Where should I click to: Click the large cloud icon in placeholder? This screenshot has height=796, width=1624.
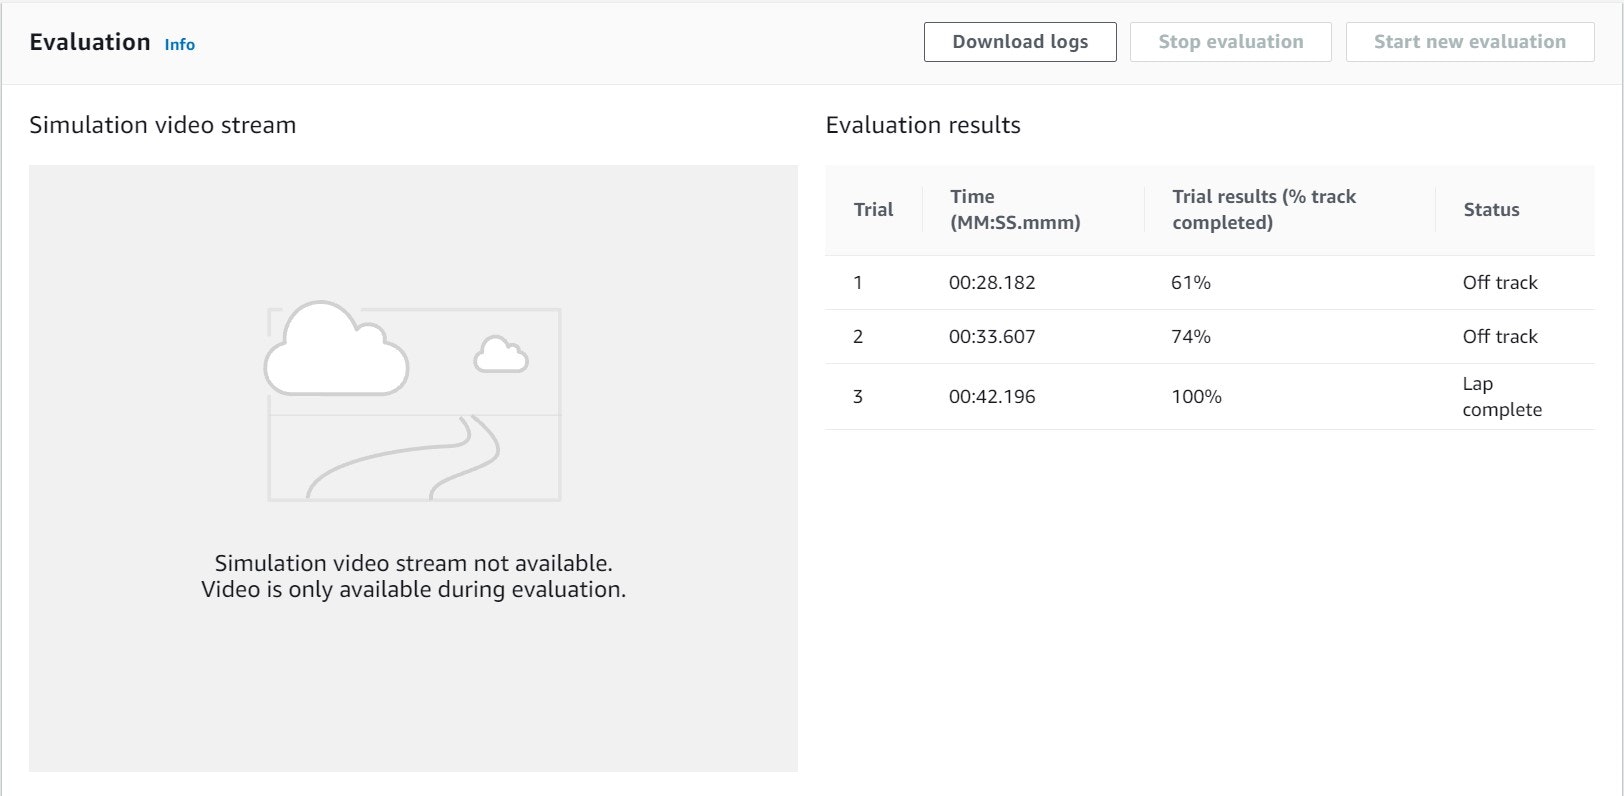(x=336, y=348)
